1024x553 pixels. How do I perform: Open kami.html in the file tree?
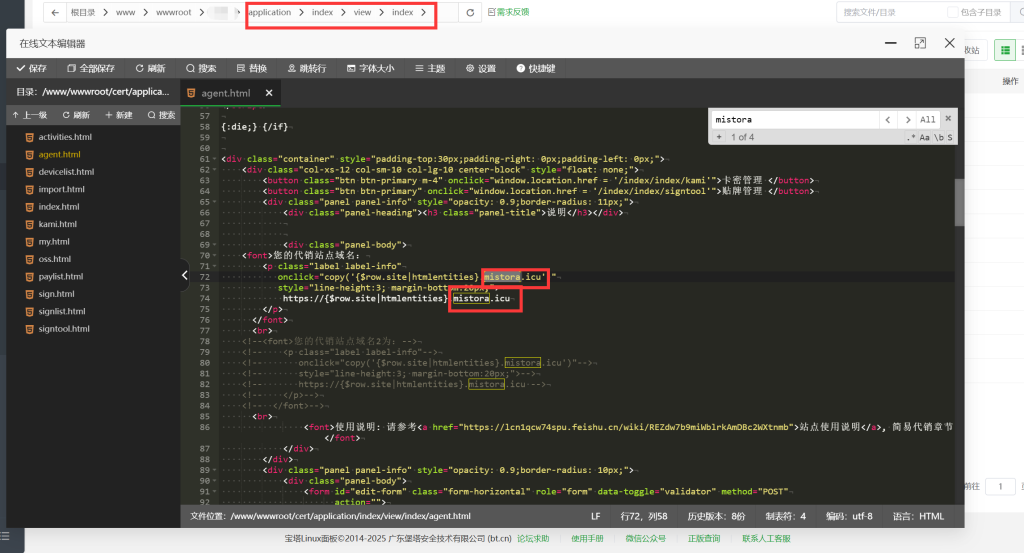(x=57, y=224)
